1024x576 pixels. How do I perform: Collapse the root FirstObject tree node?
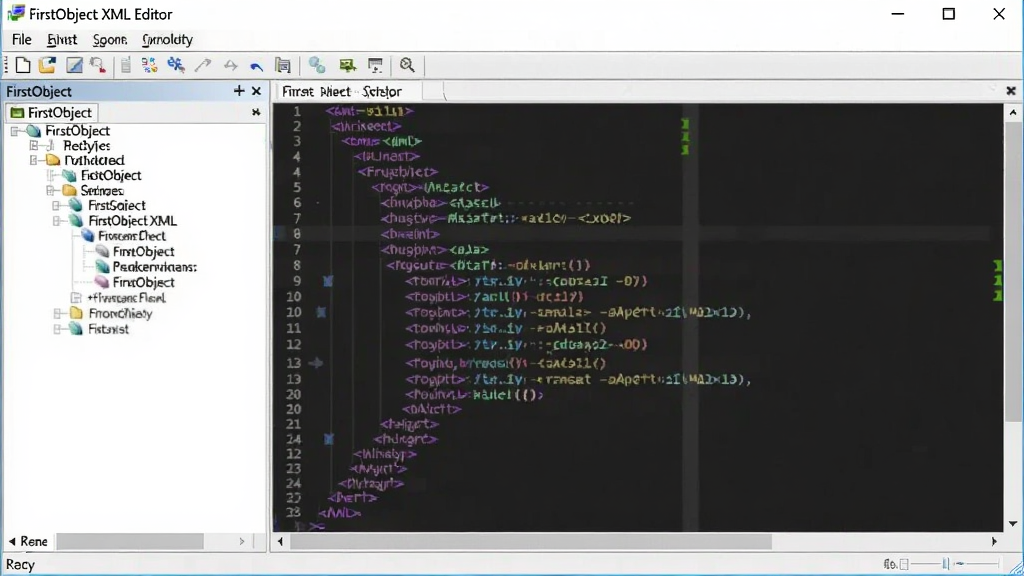15,131
